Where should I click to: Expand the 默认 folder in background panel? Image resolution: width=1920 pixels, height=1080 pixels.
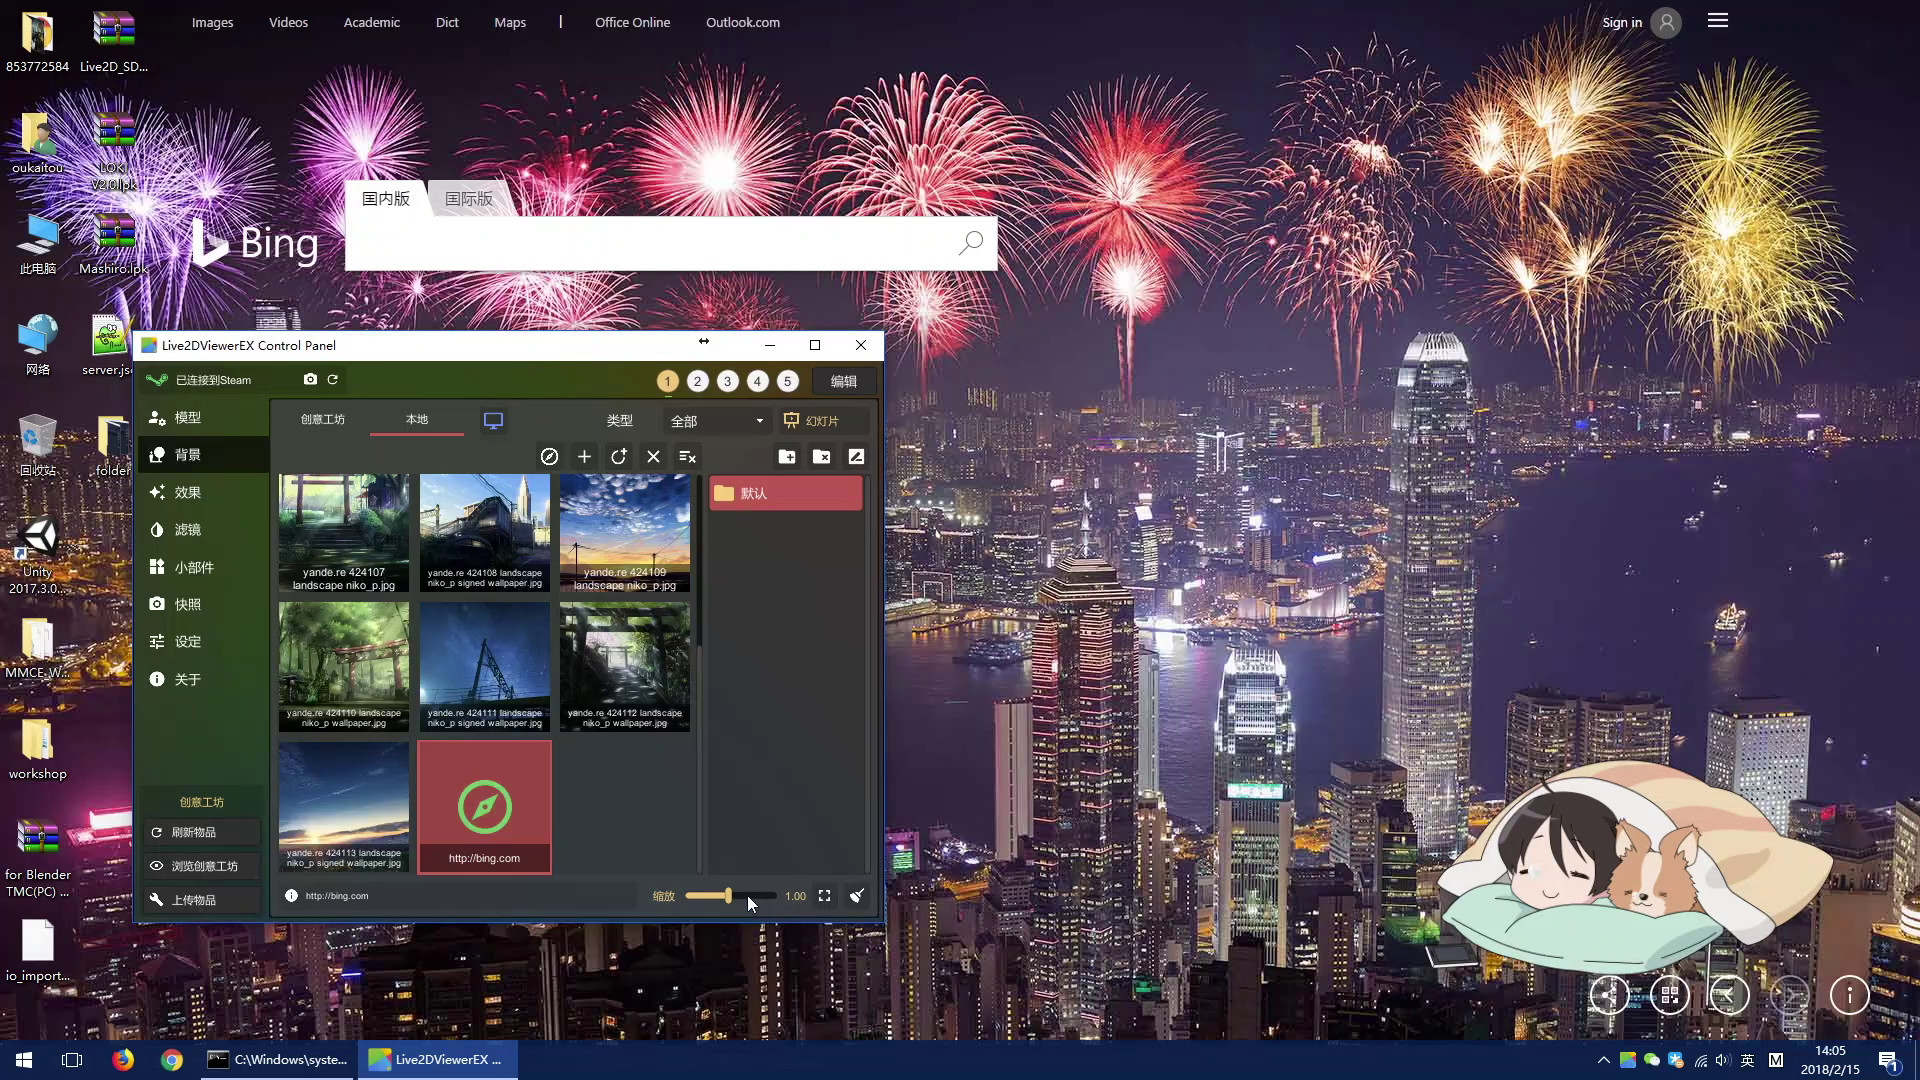click(785, 492)
